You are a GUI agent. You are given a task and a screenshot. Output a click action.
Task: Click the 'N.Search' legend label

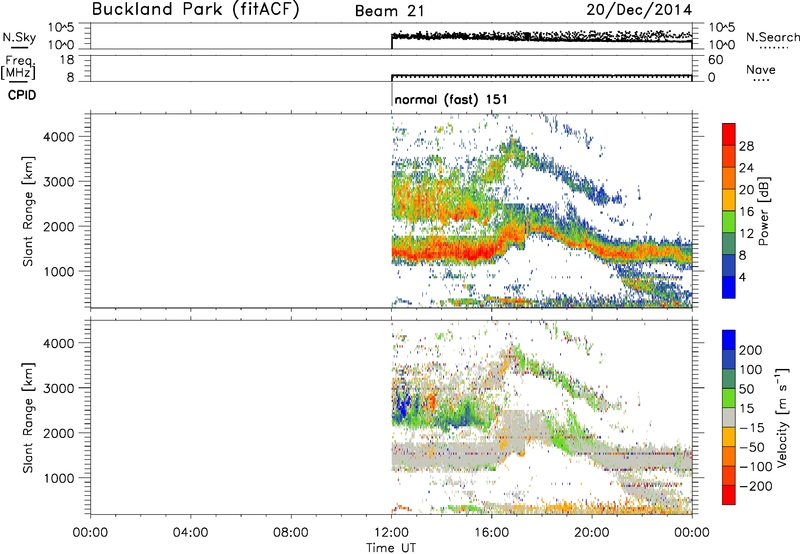pos(772,37)
